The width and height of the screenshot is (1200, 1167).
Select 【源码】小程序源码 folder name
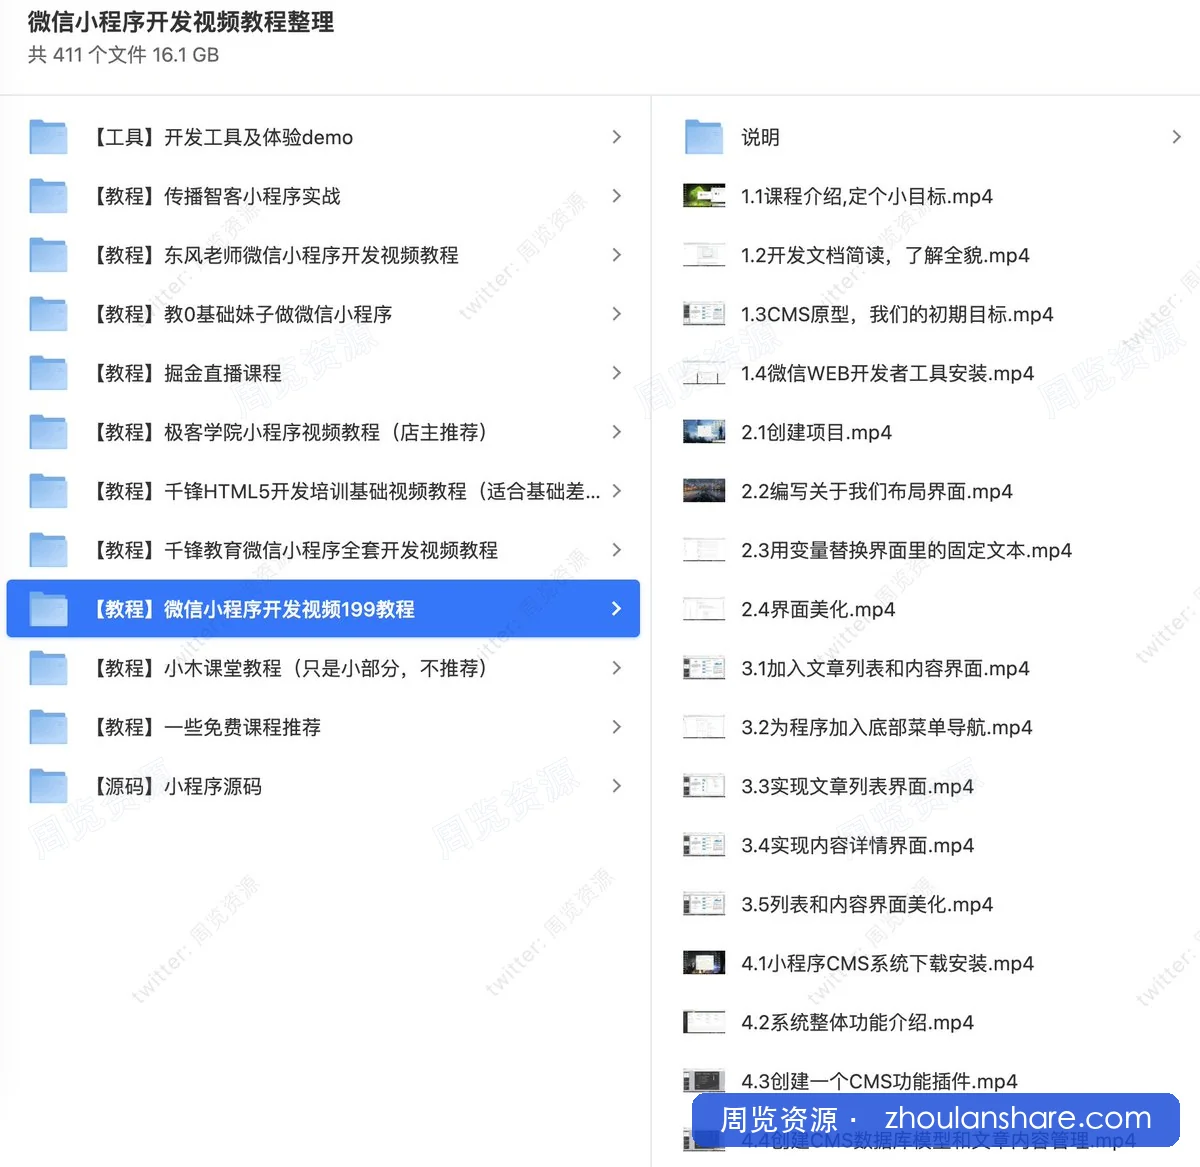click(176, 786)
